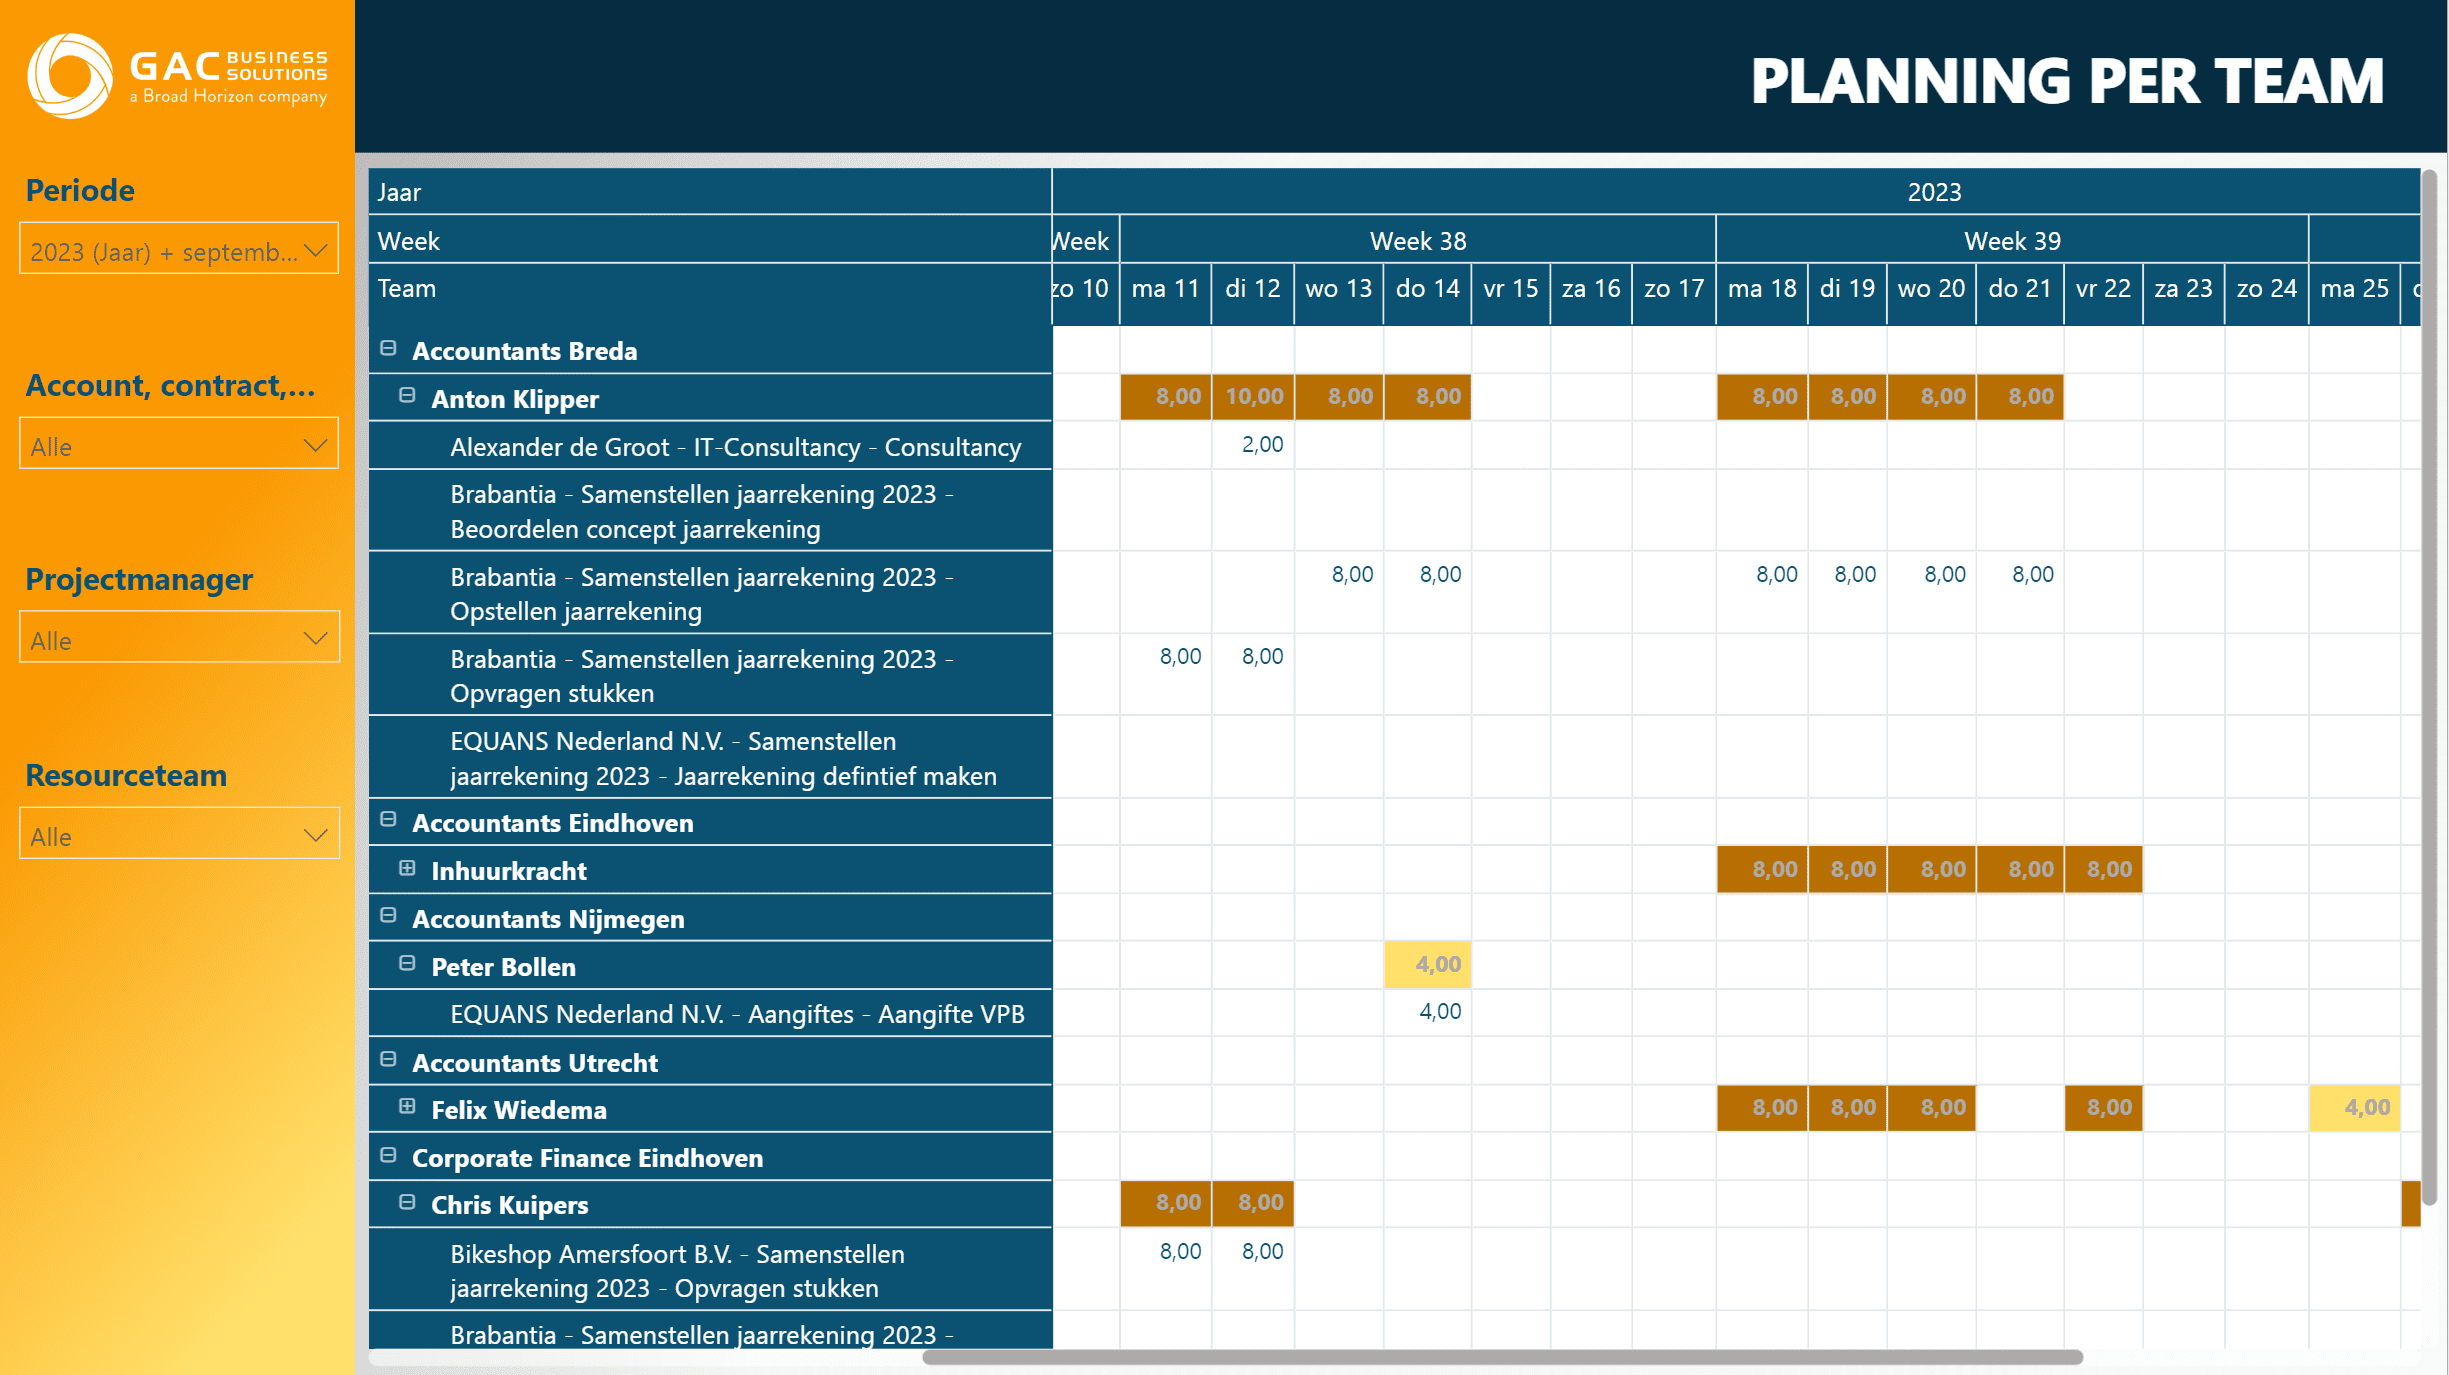Open the Account, contract dropdown

[179, 445]
